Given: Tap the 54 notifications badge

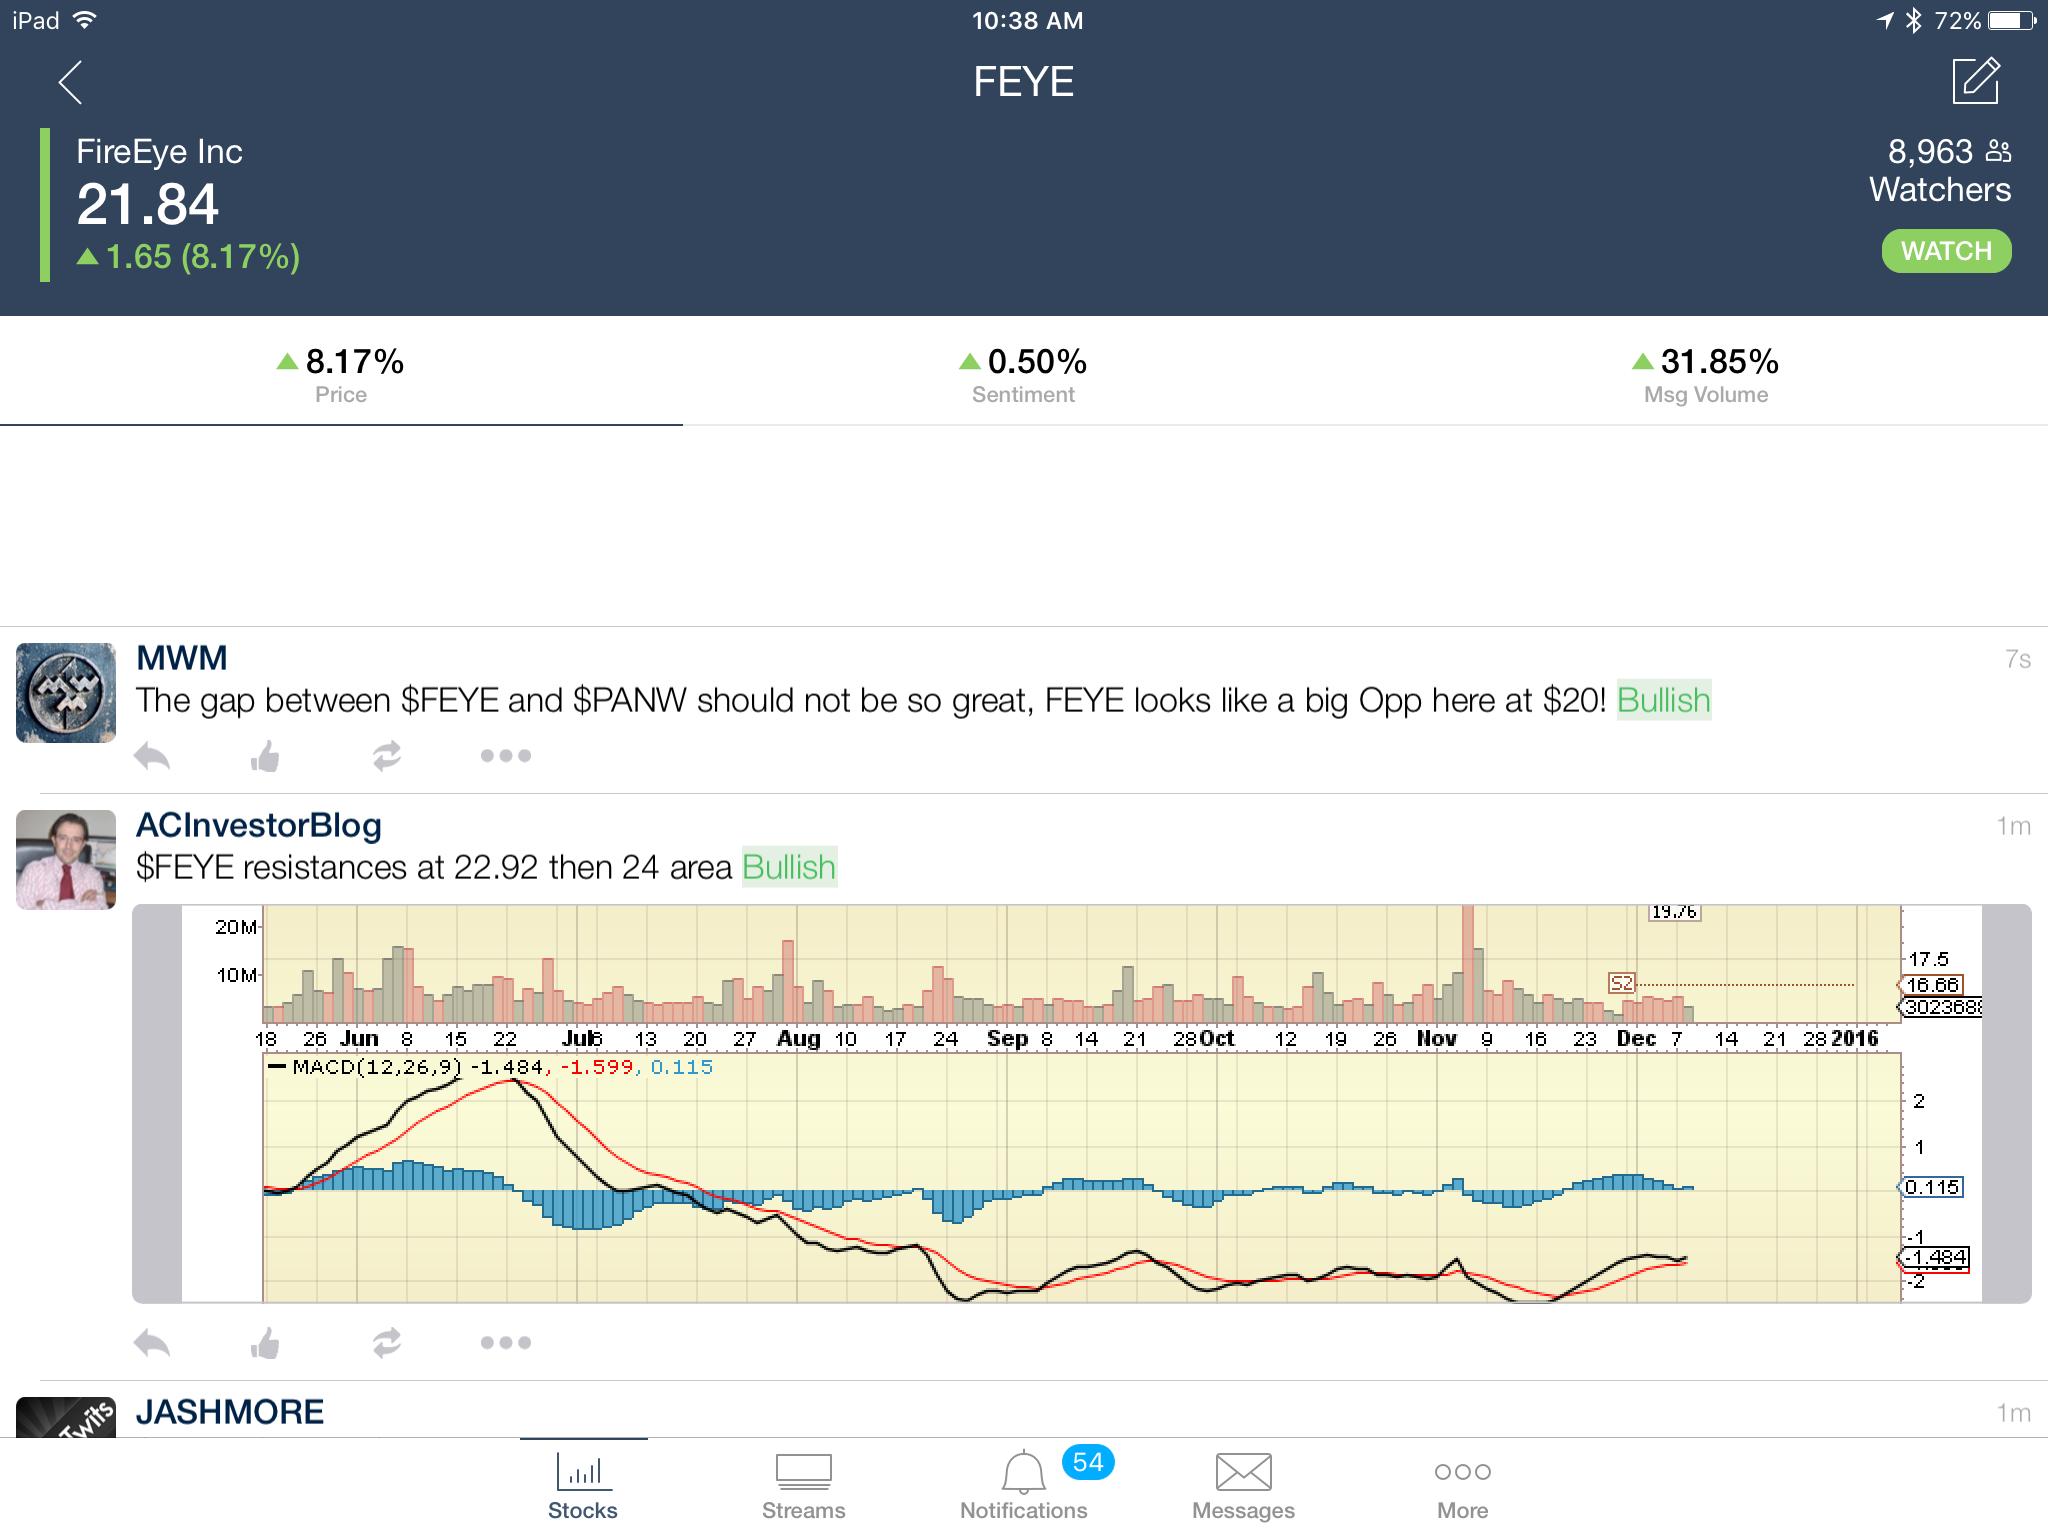Looking at the screenshot, I should point(1088,1462).
